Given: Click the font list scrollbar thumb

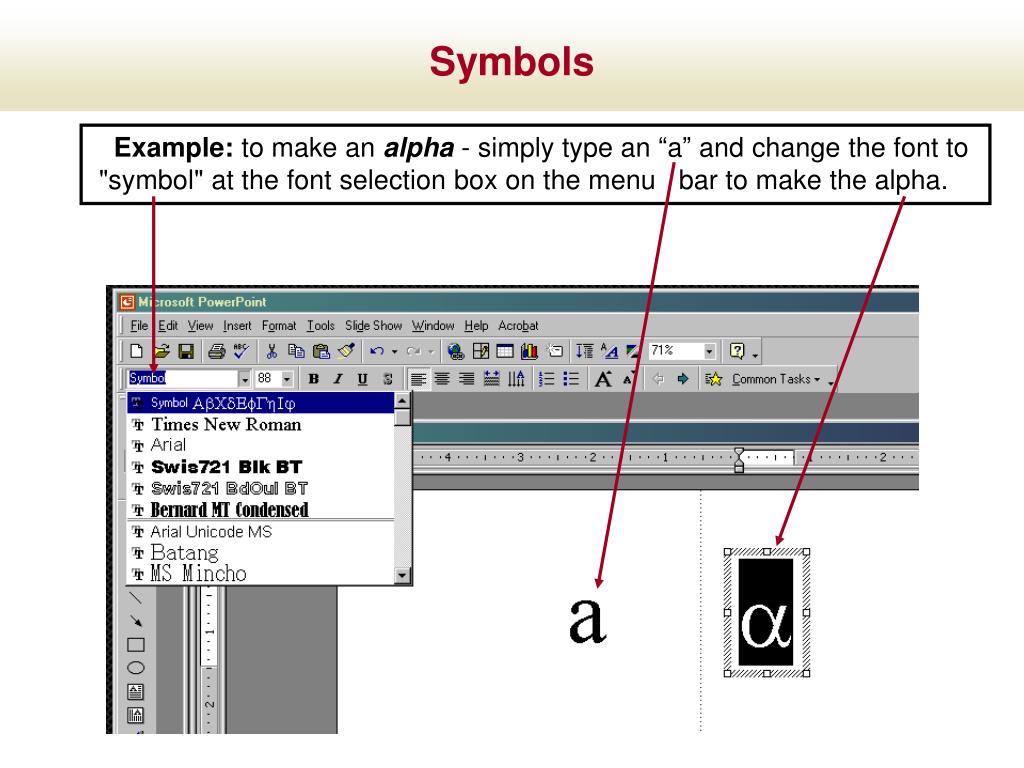Looking at the screenshot, I should pyautogui.click(x=403, y=417).
